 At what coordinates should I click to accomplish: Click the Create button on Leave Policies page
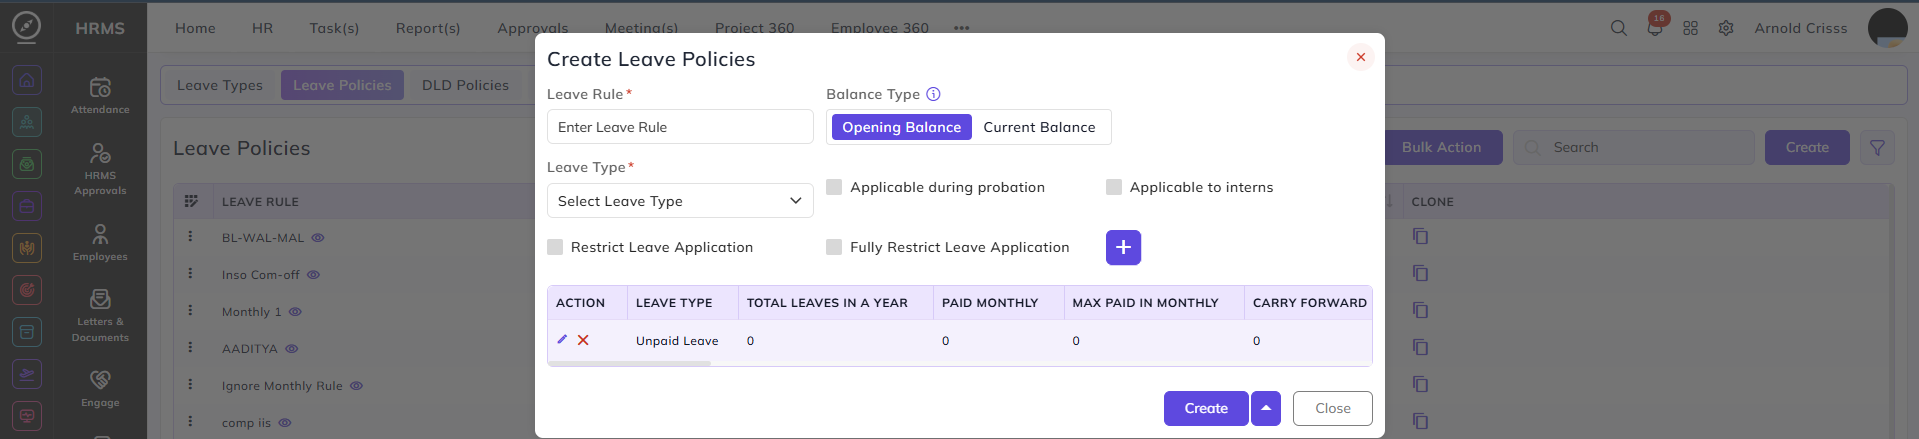[x=1807, y=147]
